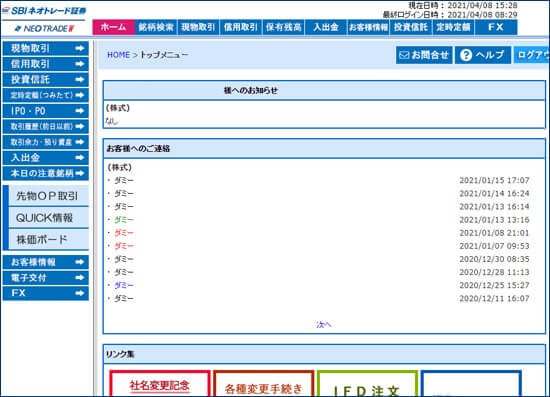Open sidebar 入出金 menu
Viewport: 550px width, 397px height.
coord(45,157)
